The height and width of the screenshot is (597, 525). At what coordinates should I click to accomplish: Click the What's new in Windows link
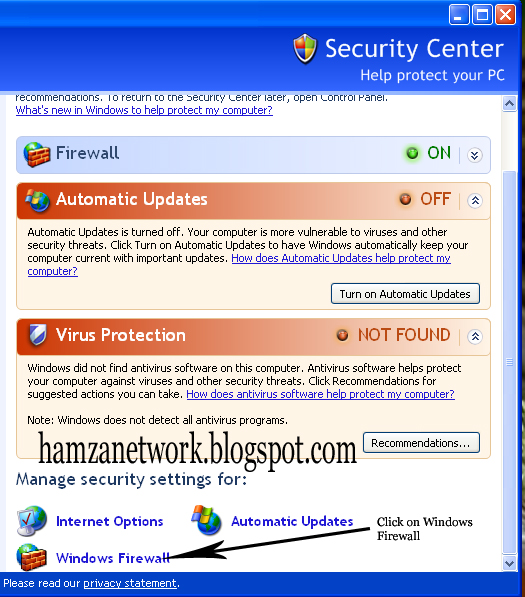click(x=144, y=110)
